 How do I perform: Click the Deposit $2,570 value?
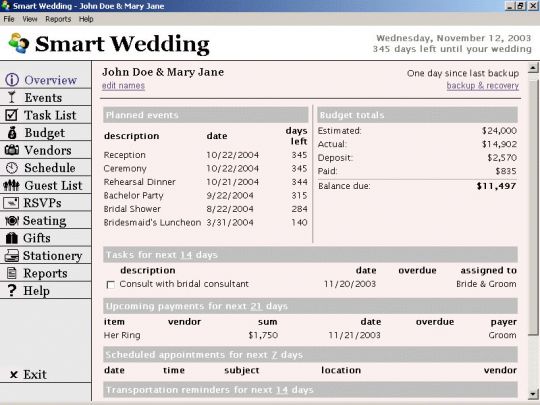pos(502,157)
